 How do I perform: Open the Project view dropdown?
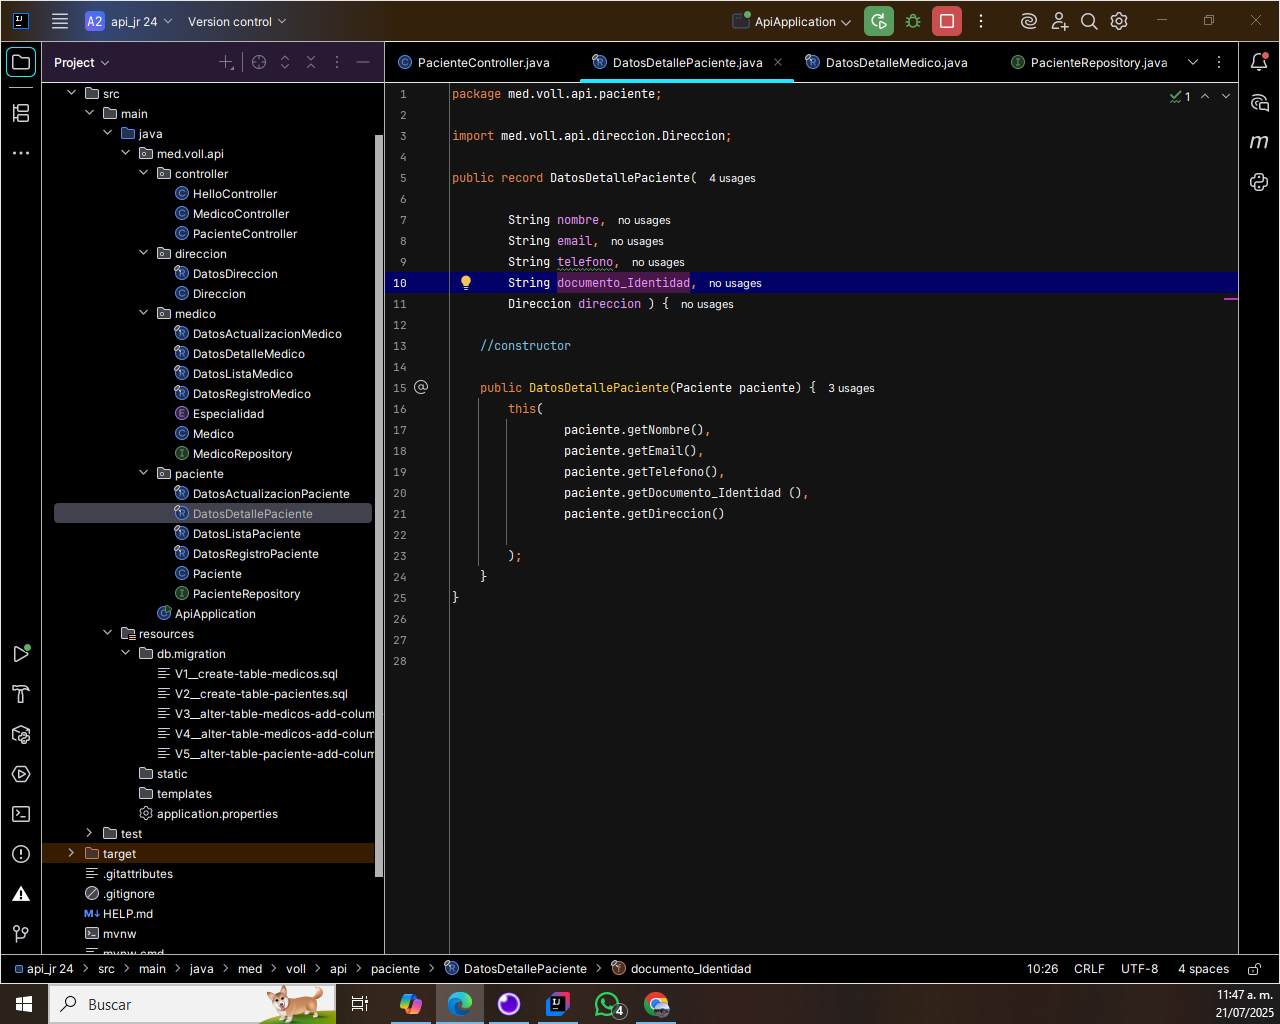[x=81, y=62]
